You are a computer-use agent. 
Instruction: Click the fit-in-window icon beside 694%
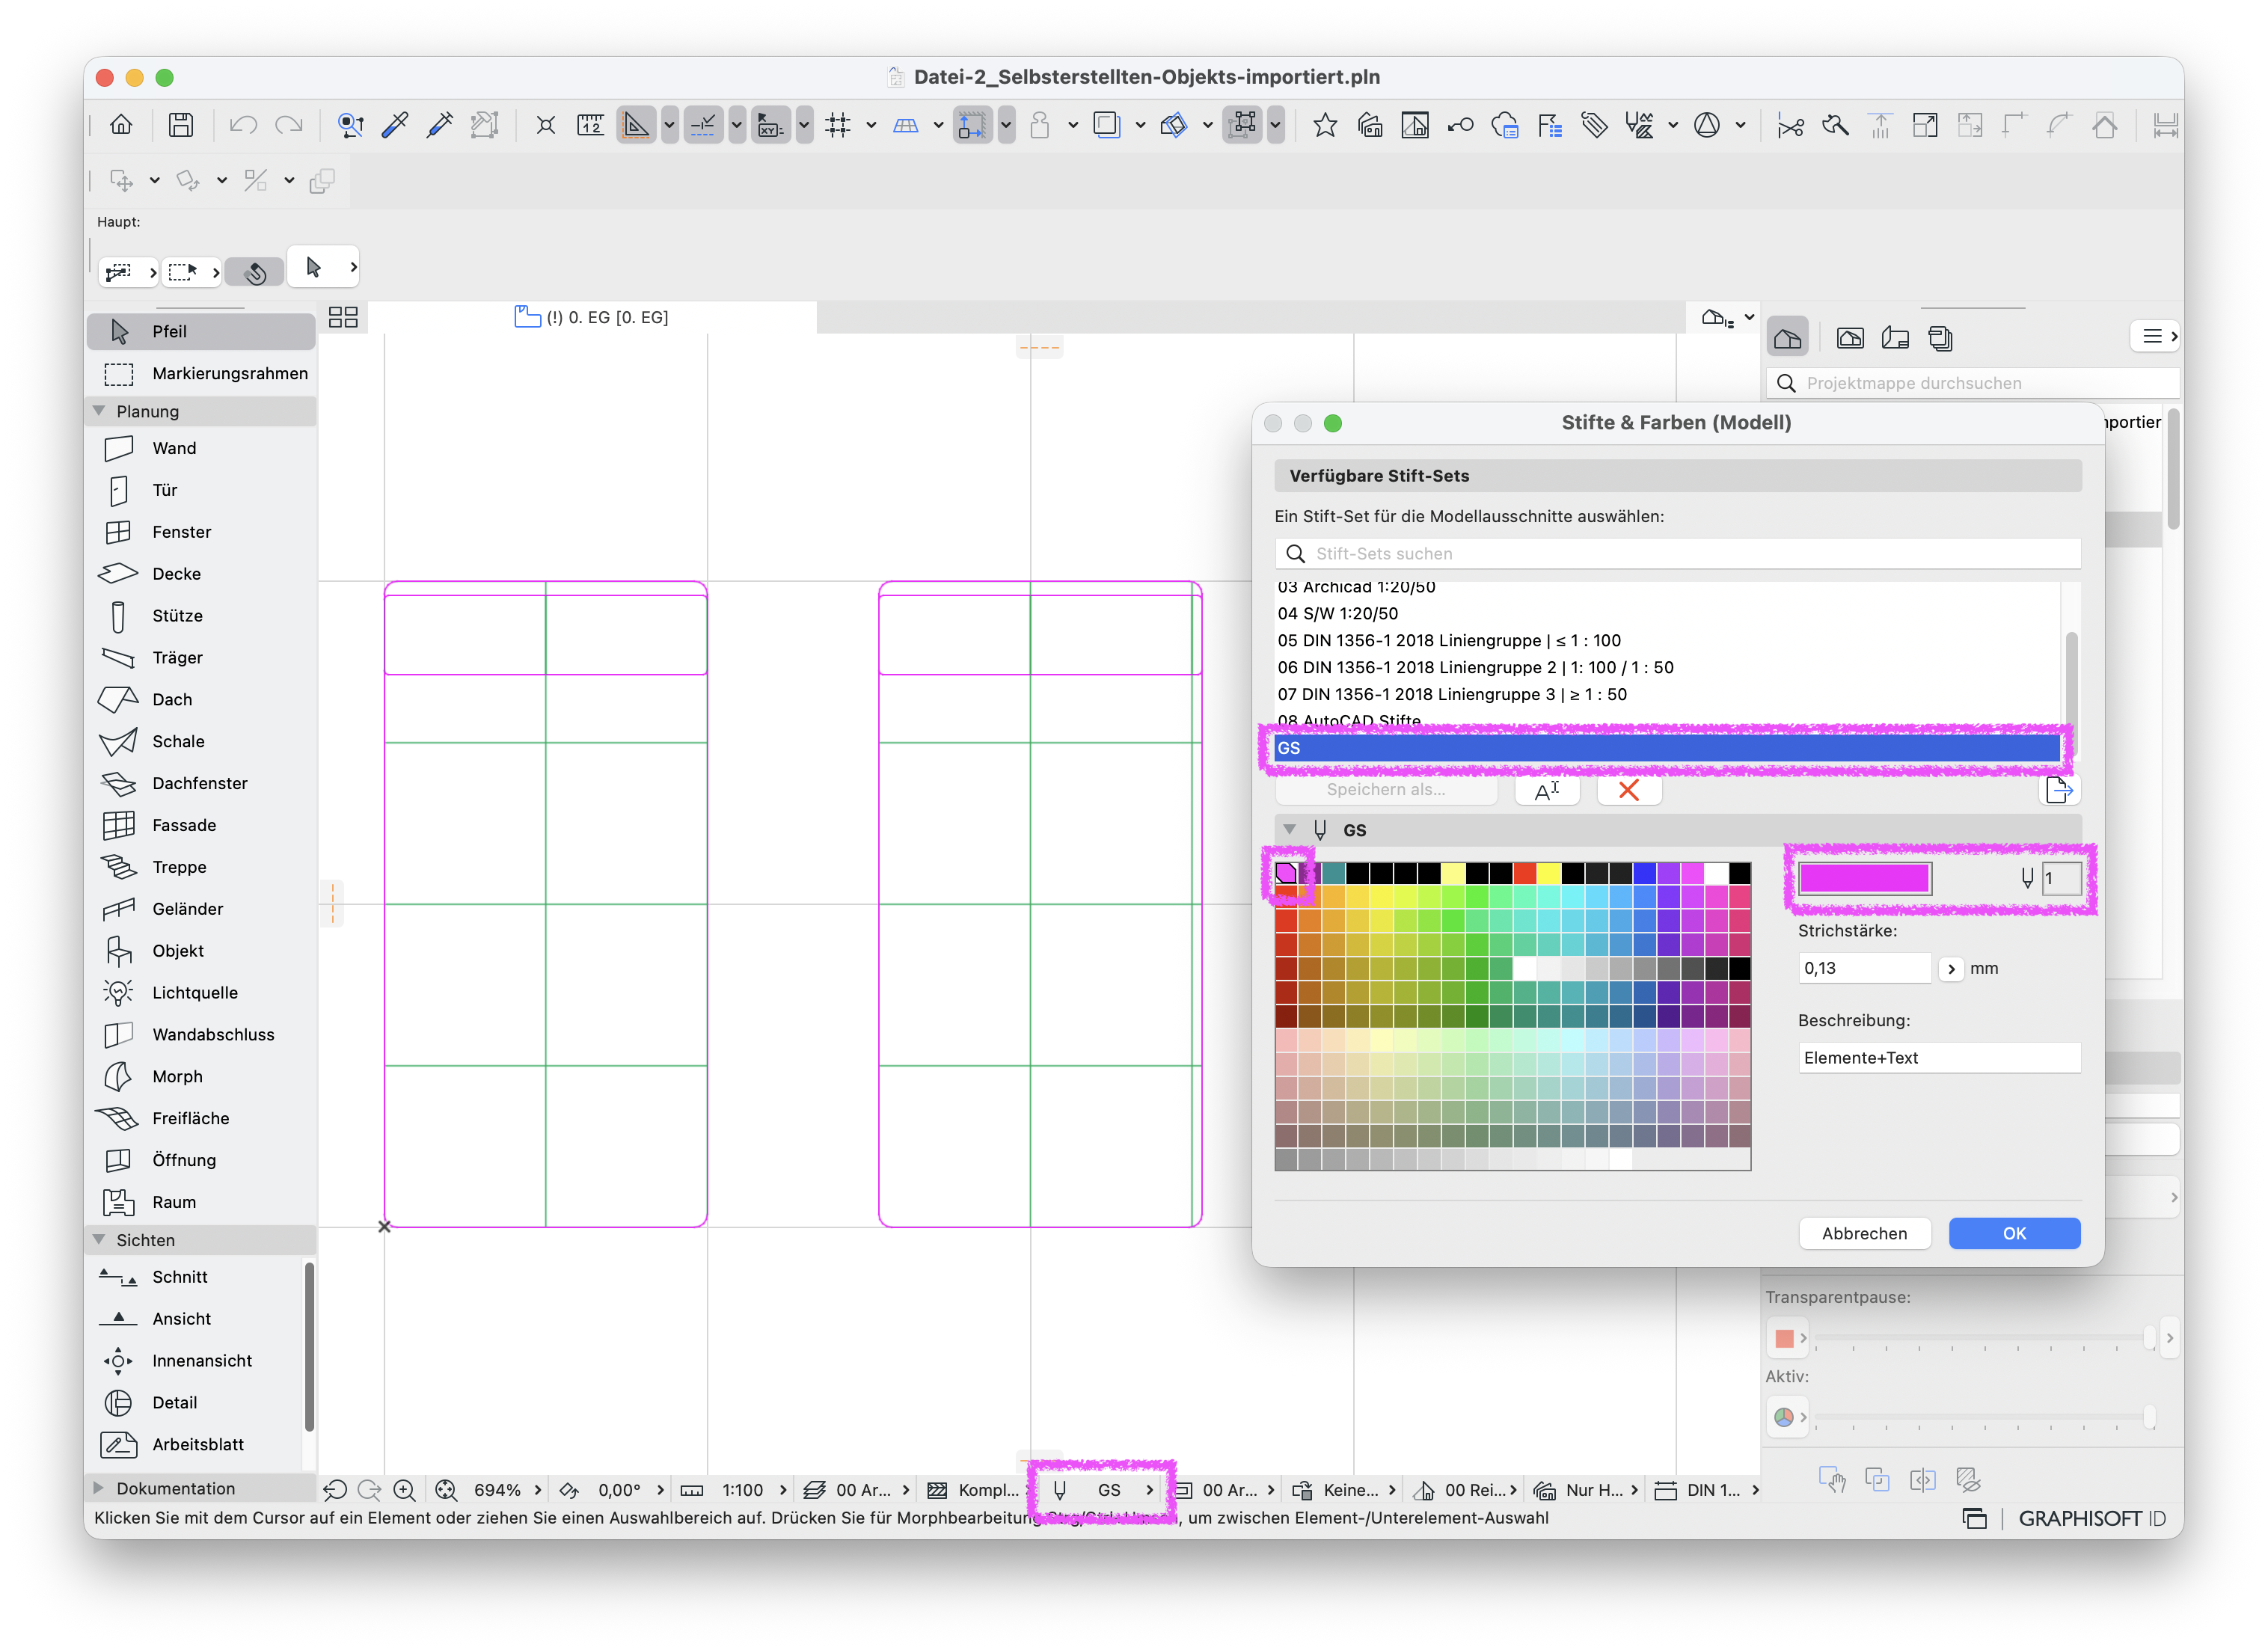coord(446,1490)
